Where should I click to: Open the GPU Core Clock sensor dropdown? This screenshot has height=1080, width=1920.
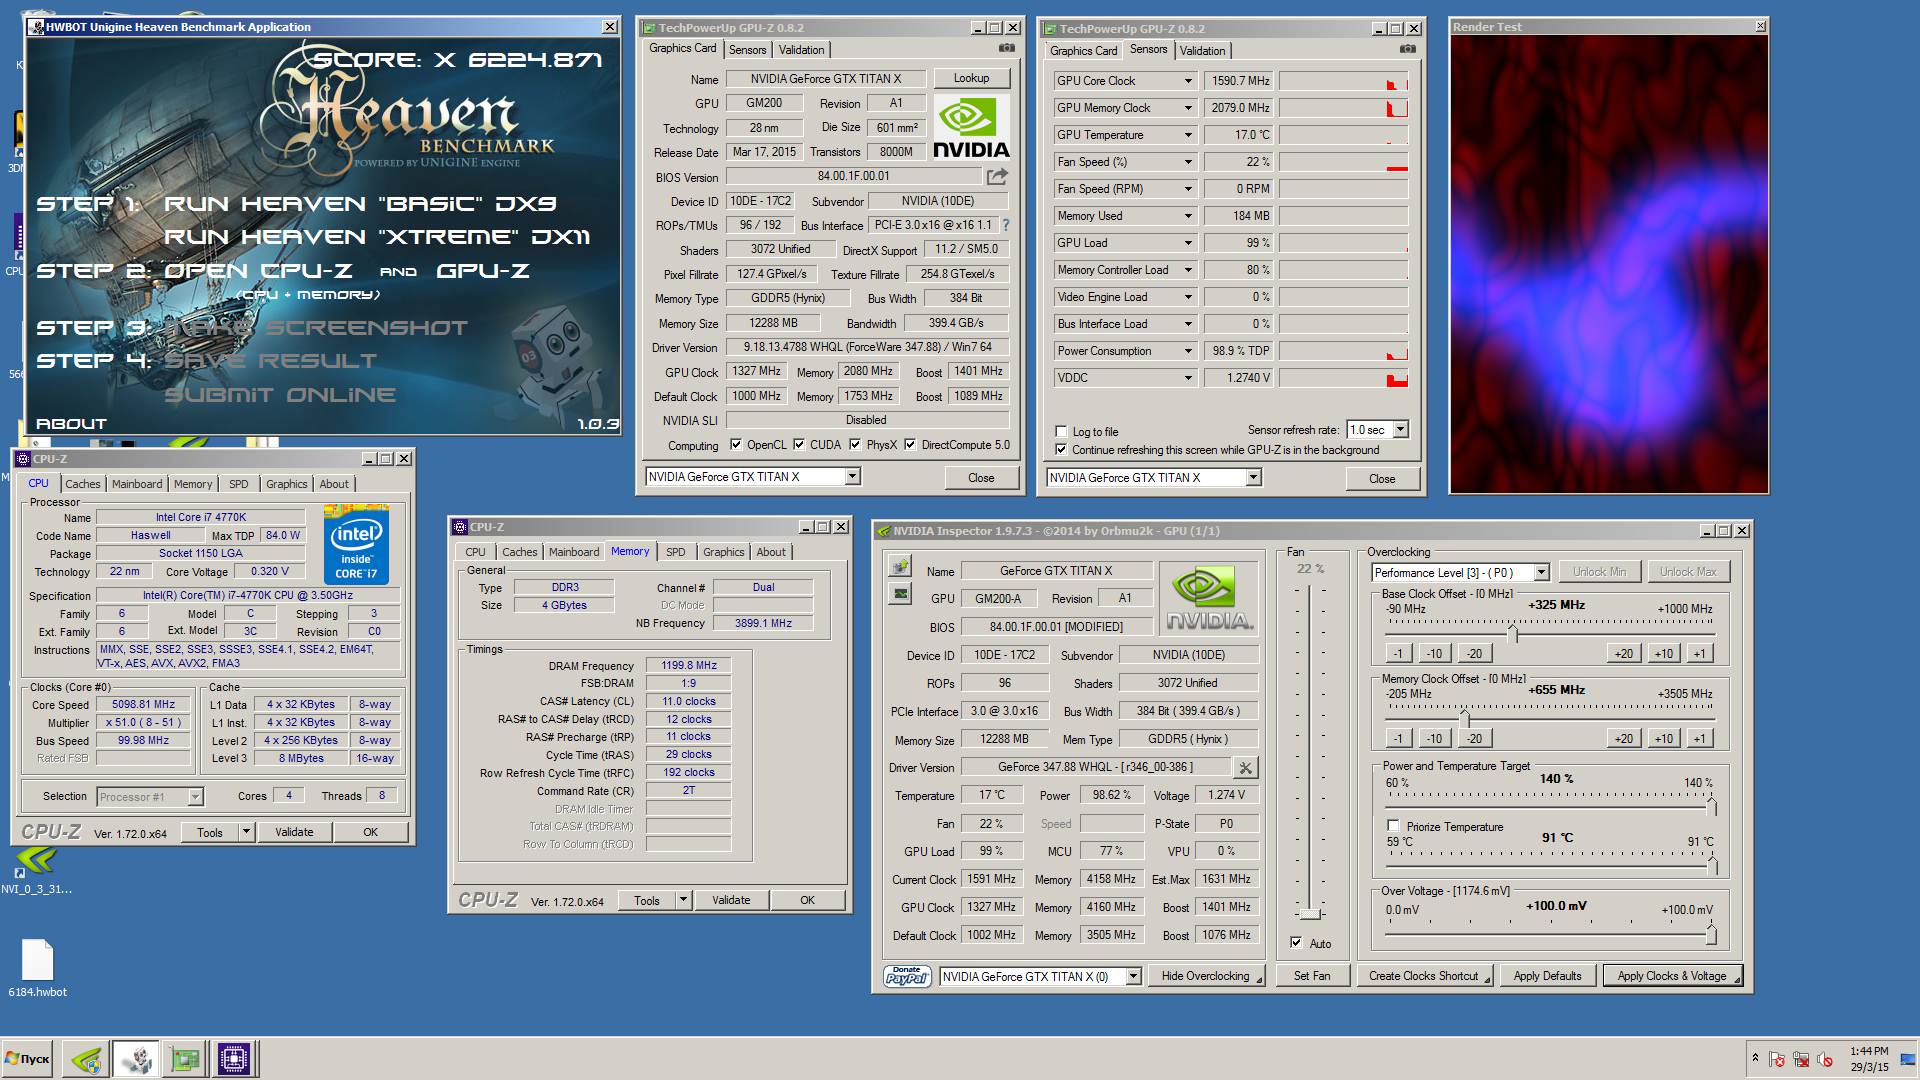click(1188, 81)
